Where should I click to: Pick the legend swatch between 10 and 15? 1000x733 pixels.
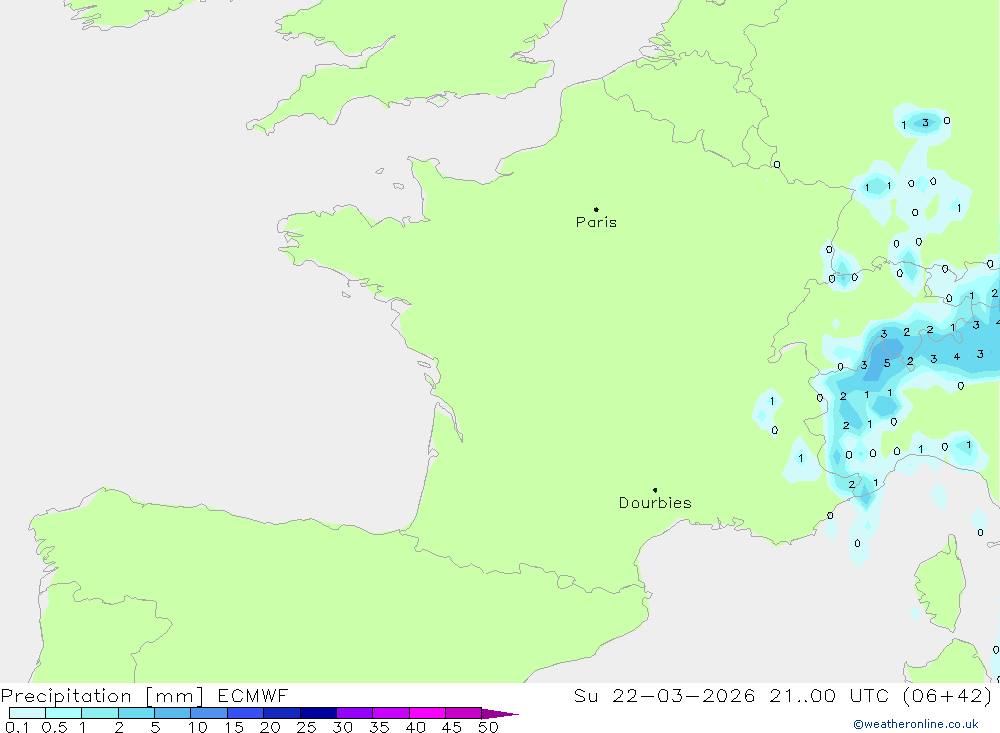209,713
